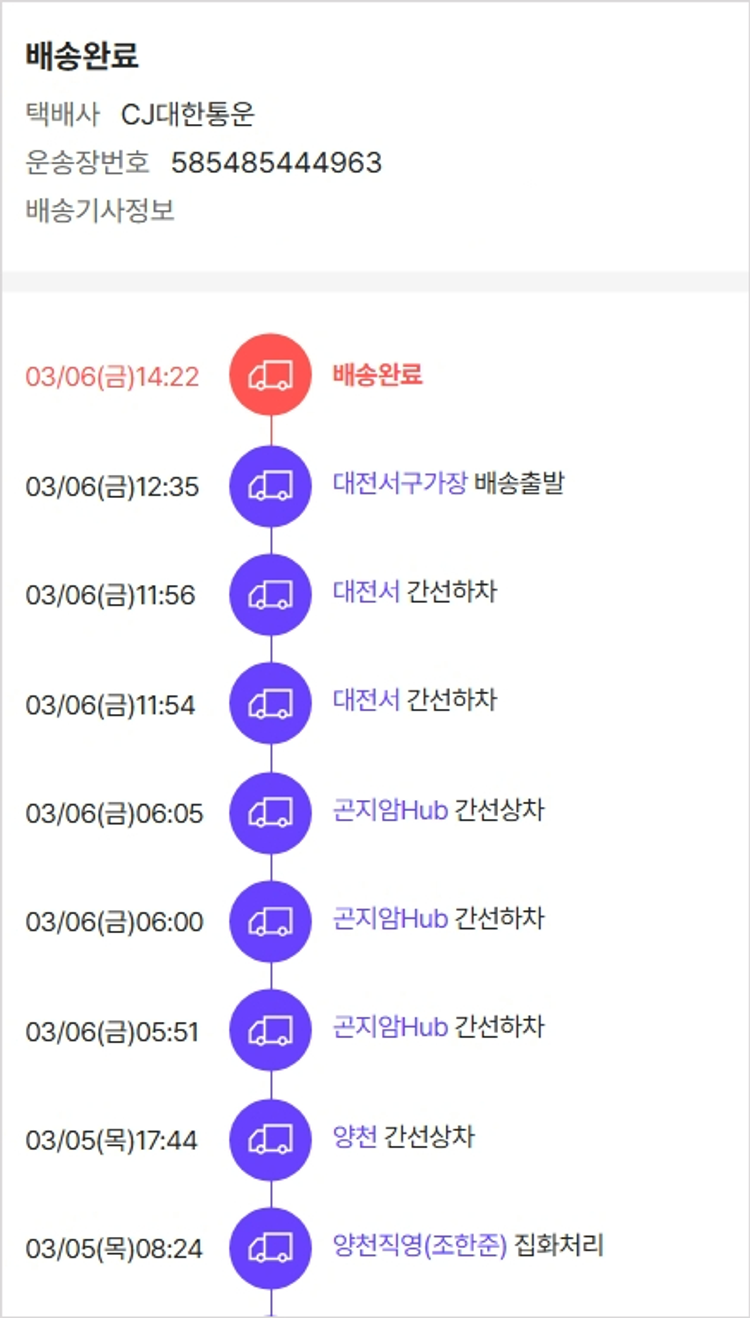Screen dimensions: 750x1318
Task: Click the red 배송완료 status text
Action: 377,374
